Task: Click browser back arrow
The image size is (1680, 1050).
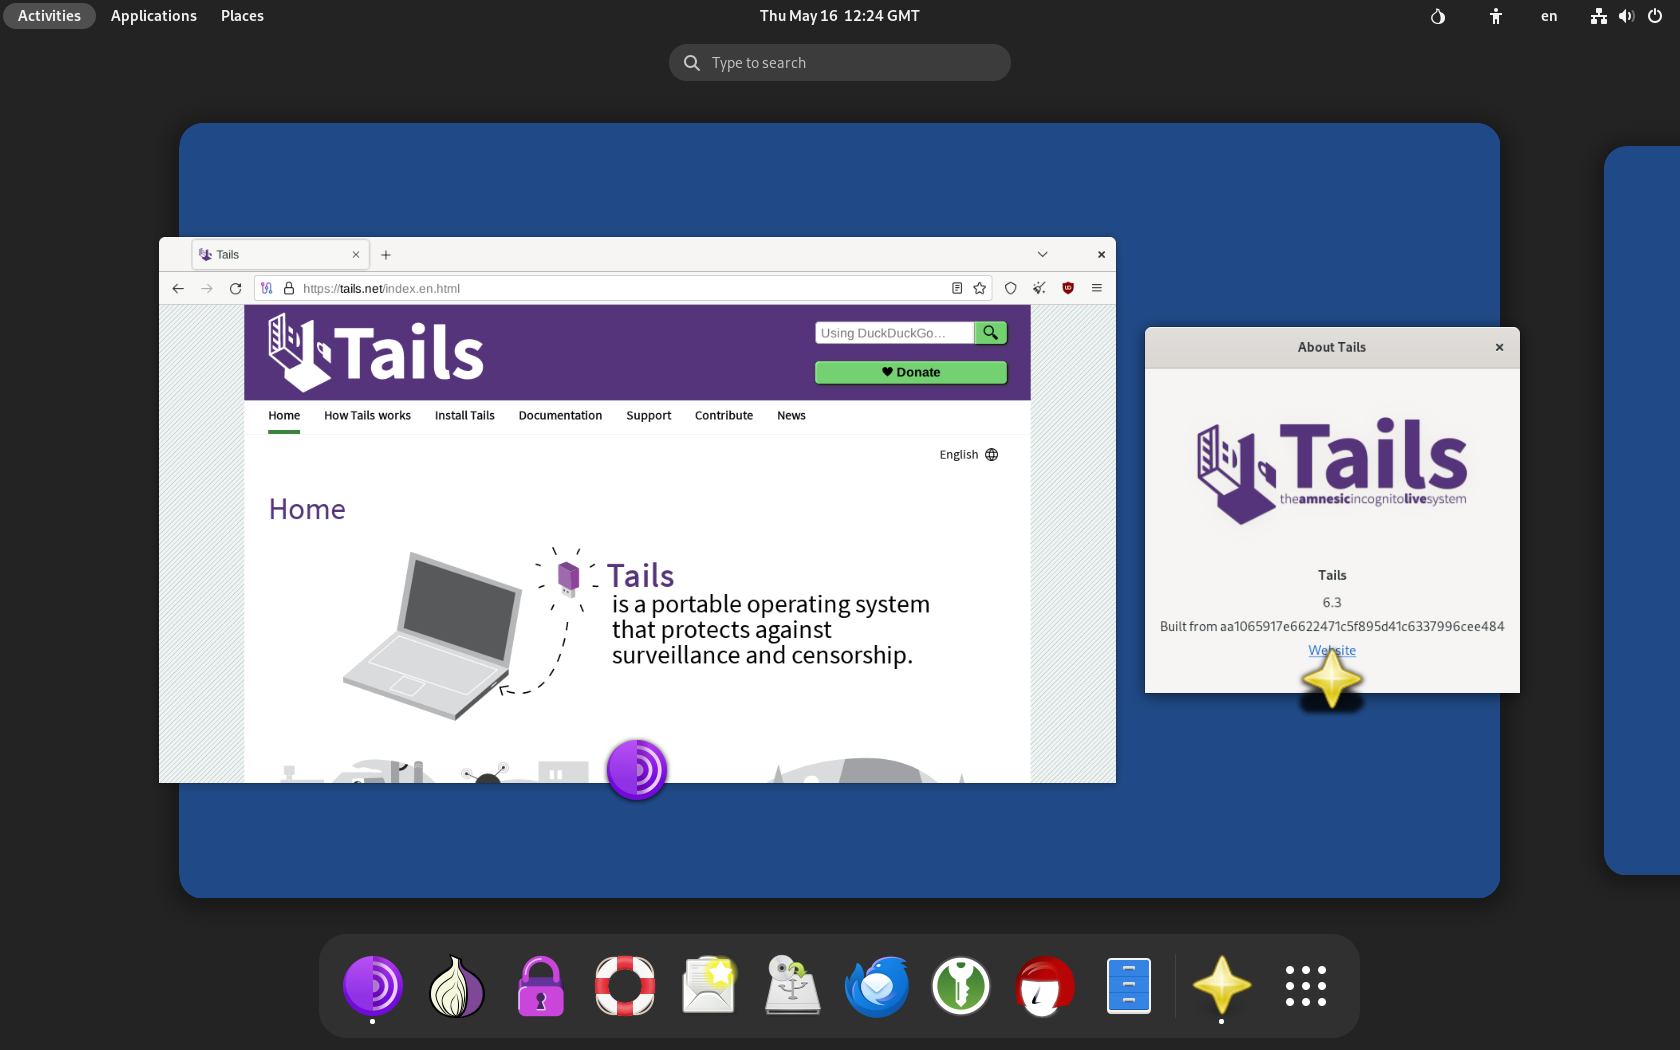Action: point(178,288)
